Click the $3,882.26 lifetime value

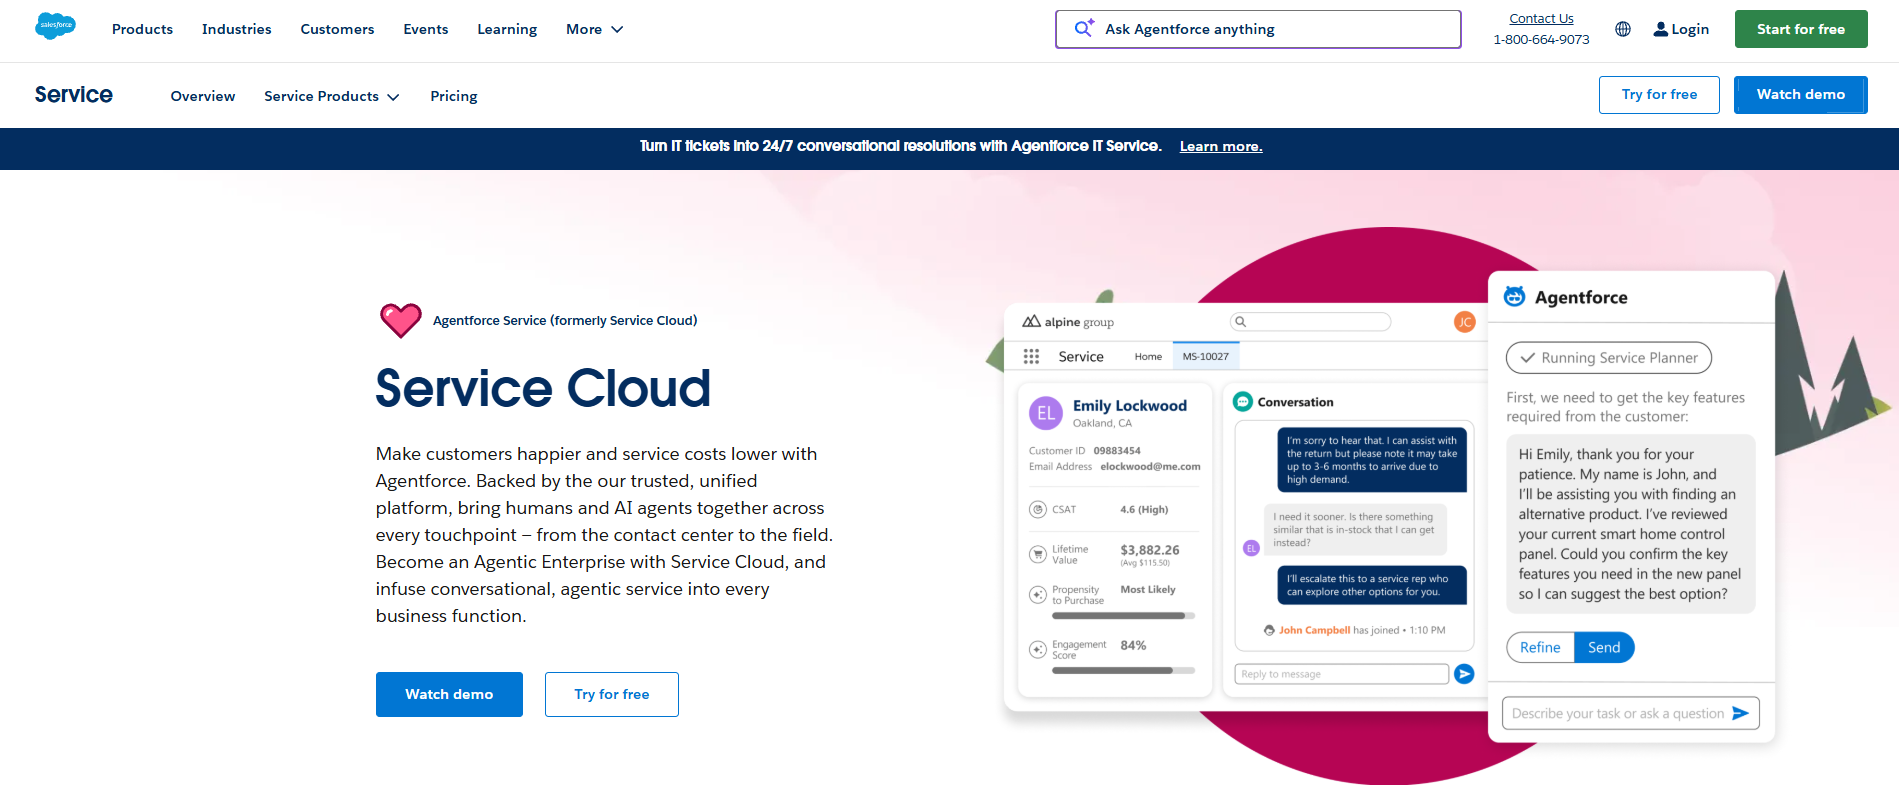click(x=1150, y=550)
